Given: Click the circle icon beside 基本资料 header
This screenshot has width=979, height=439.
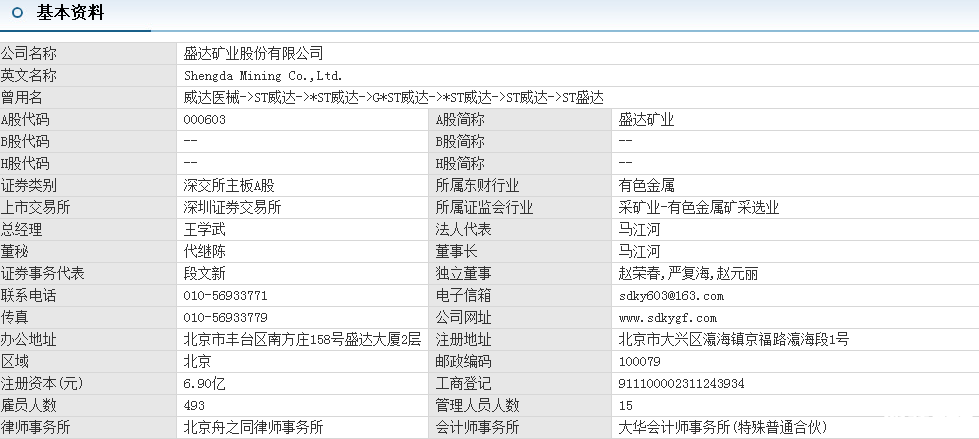Looking at the screenshot, I should [17, 12].
